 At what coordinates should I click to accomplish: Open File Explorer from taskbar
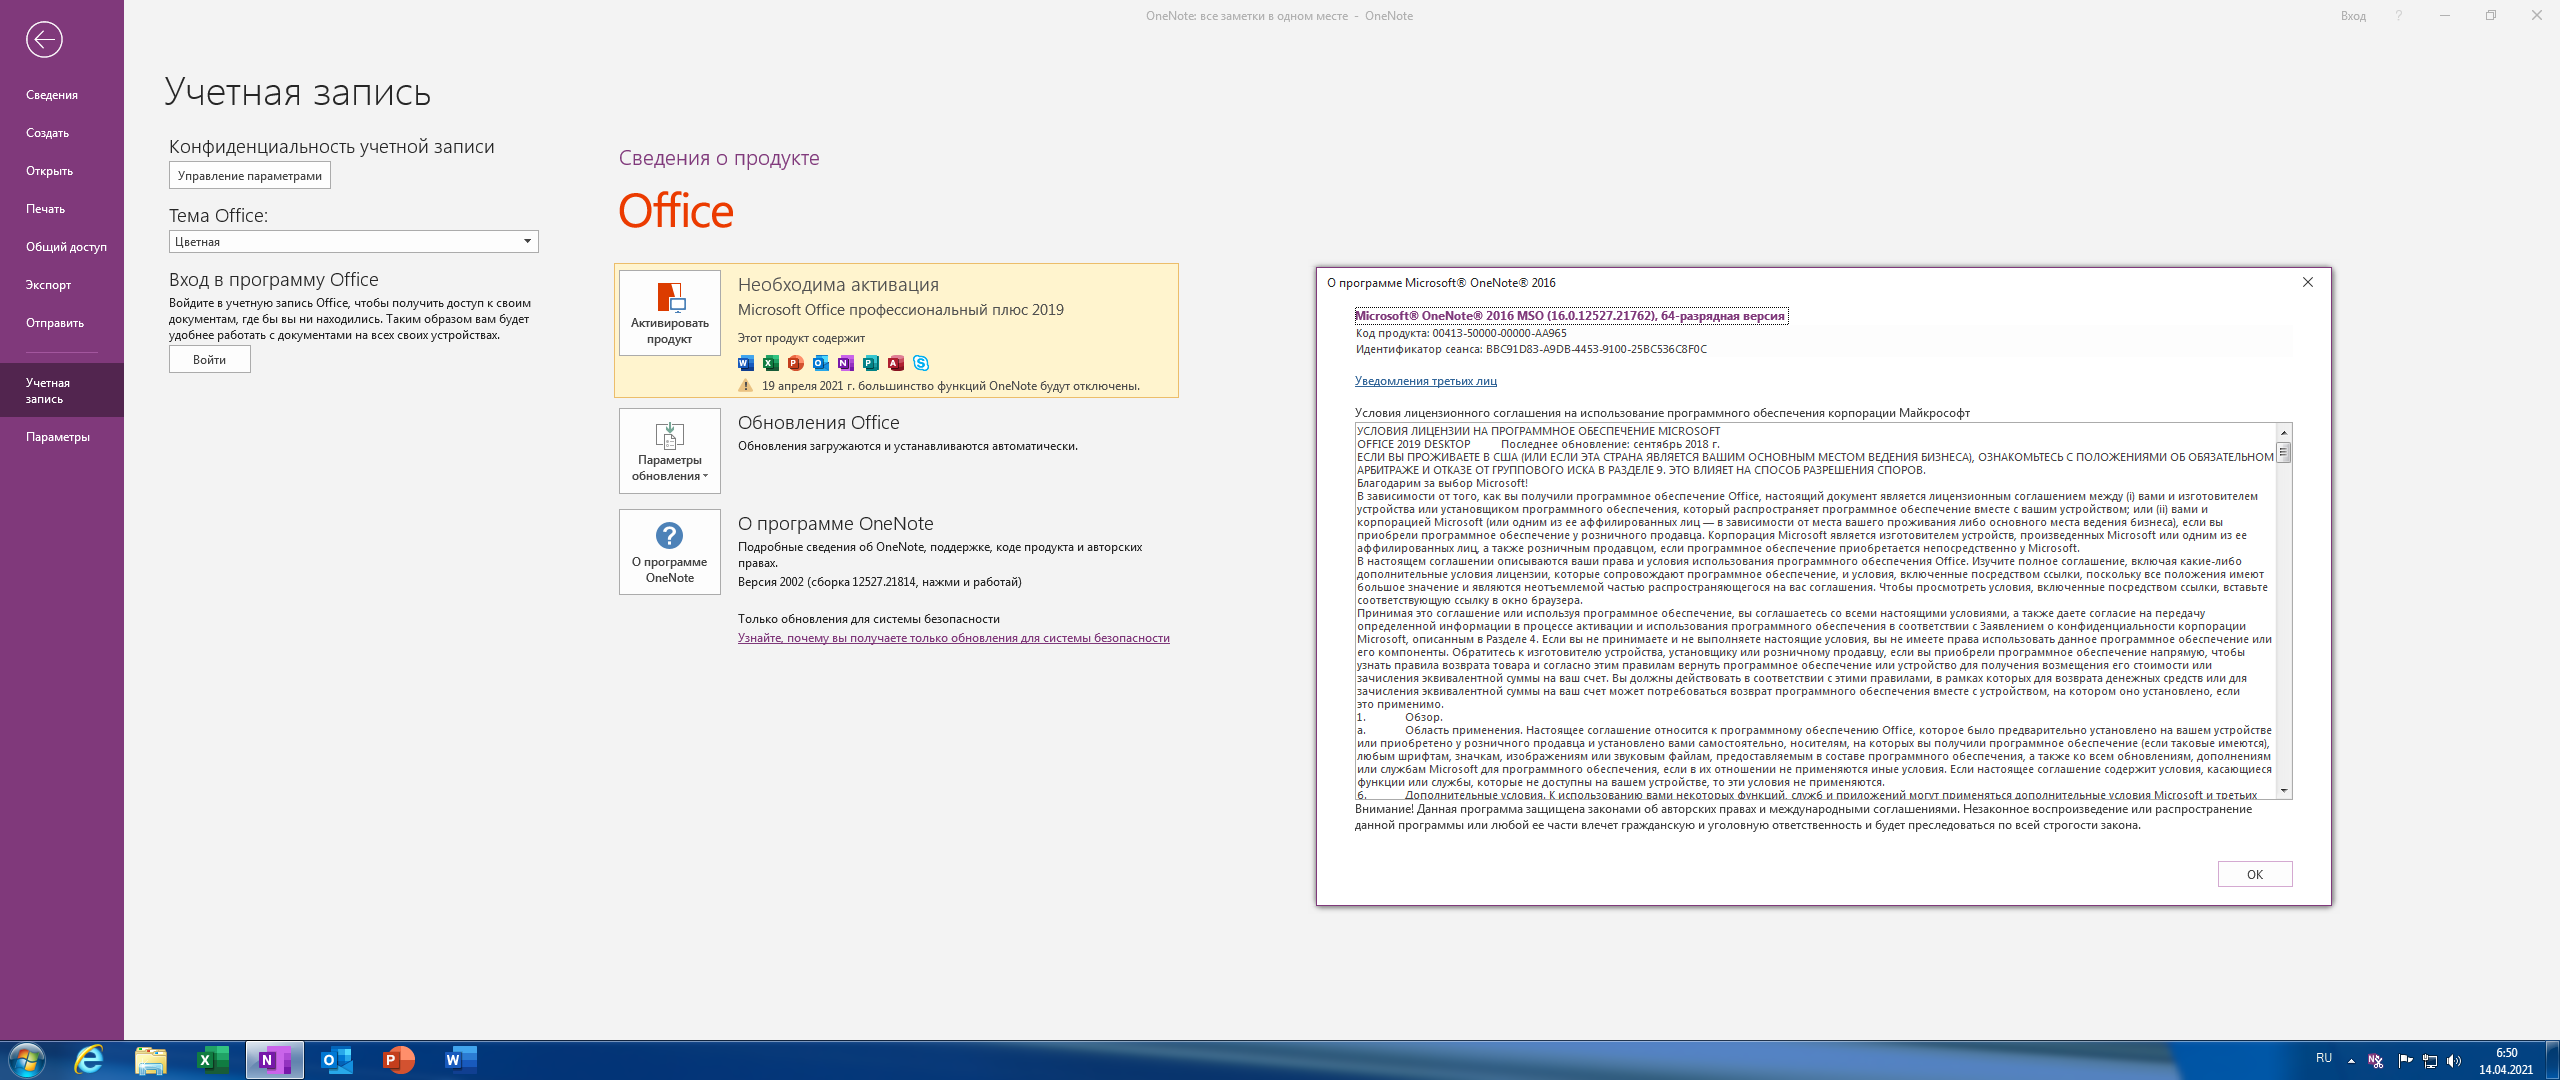coord(151,1060)
